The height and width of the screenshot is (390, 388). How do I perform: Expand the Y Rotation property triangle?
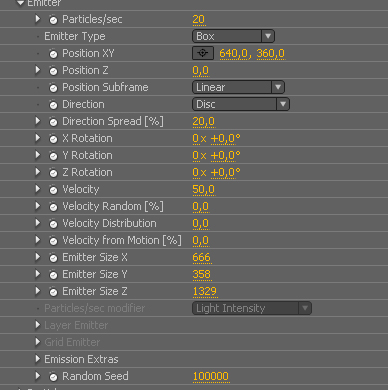[38, 155]
